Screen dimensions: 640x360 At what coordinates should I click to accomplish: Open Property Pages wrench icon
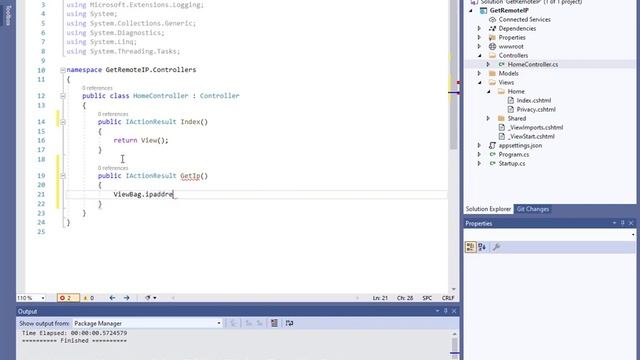click(x=496, y=247)
